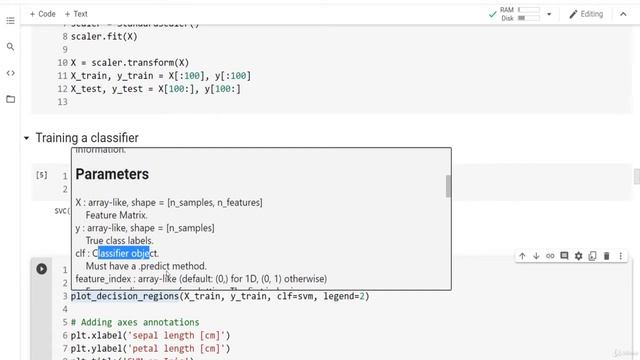Open the runtime connection dropdown arrow
This screenshot has width=640, height=360.
(x=549, y=14)
